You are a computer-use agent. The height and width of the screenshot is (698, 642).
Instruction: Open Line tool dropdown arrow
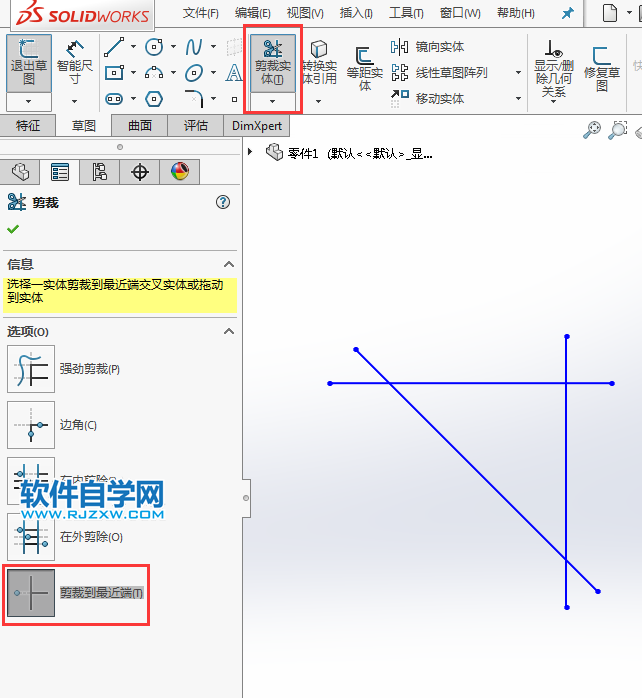click(133, 47)
